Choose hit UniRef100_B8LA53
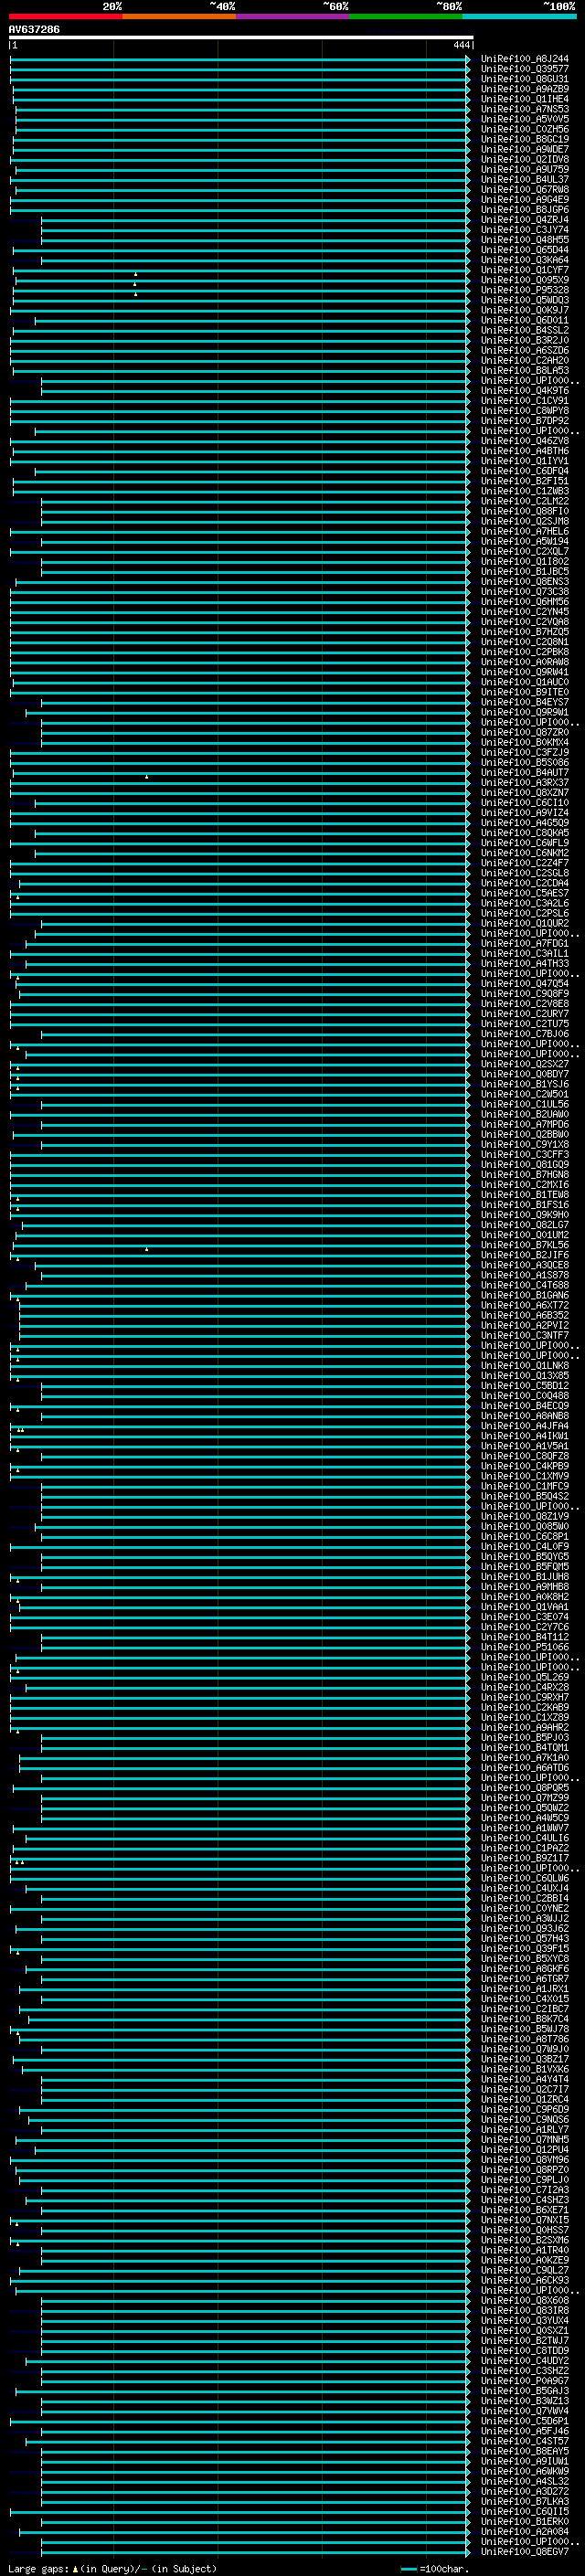 tap(525, 370)
